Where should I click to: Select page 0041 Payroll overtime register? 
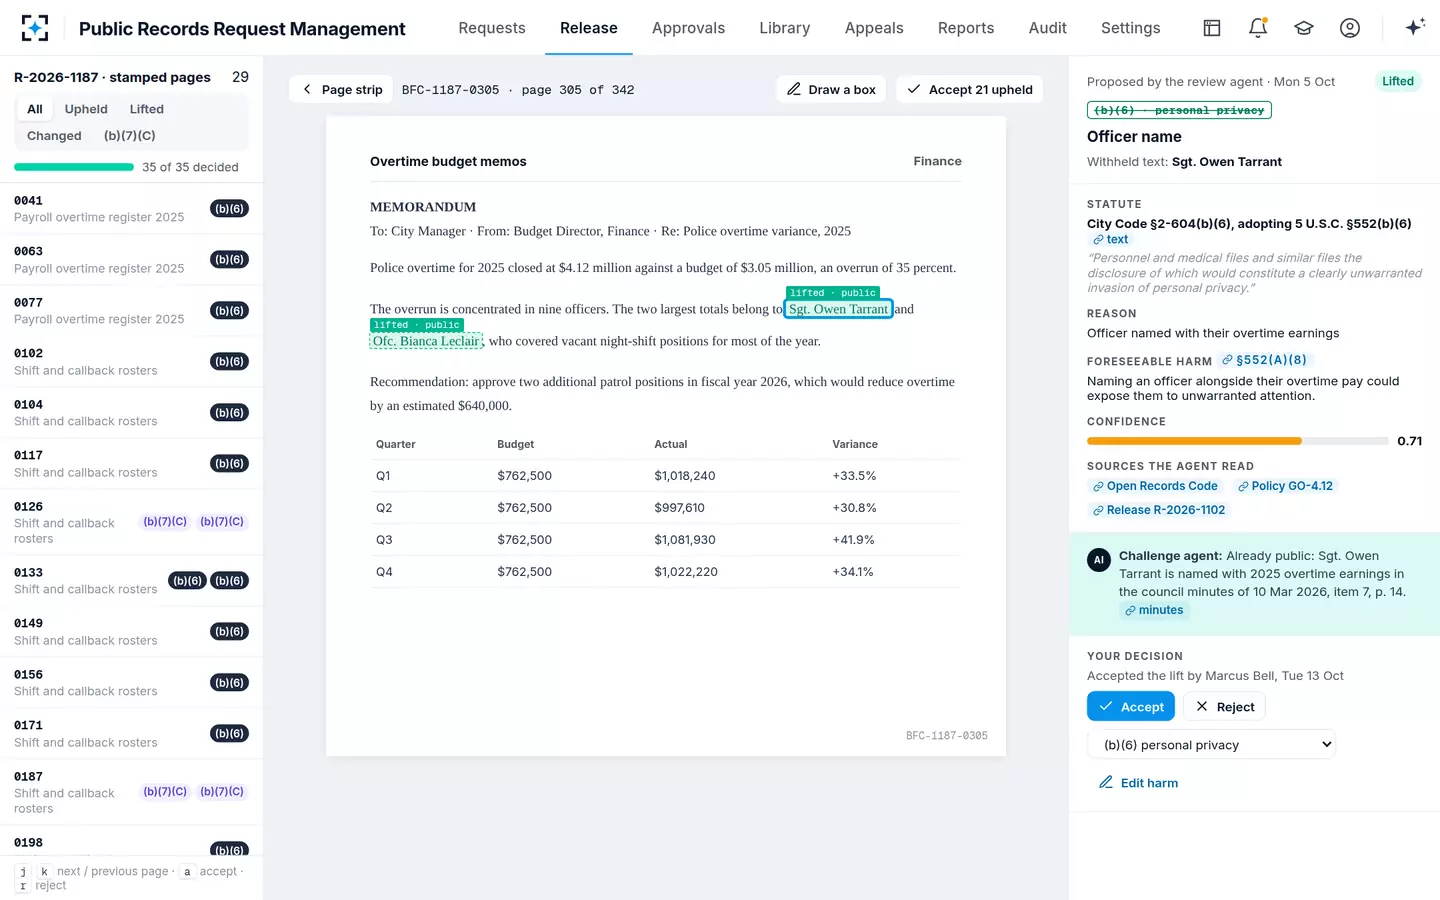pos(131,209)
